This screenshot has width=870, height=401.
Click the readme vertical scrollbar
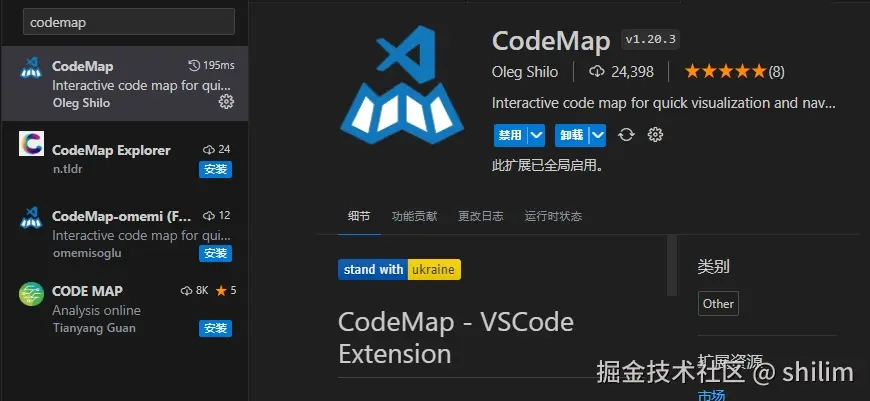[x=671, y=265]
